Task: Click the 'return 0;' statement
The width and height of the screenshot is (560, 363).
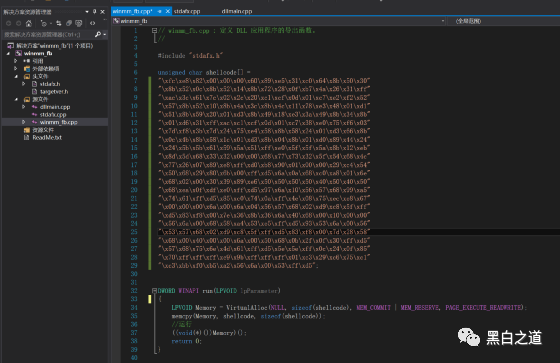Action: 186,341
